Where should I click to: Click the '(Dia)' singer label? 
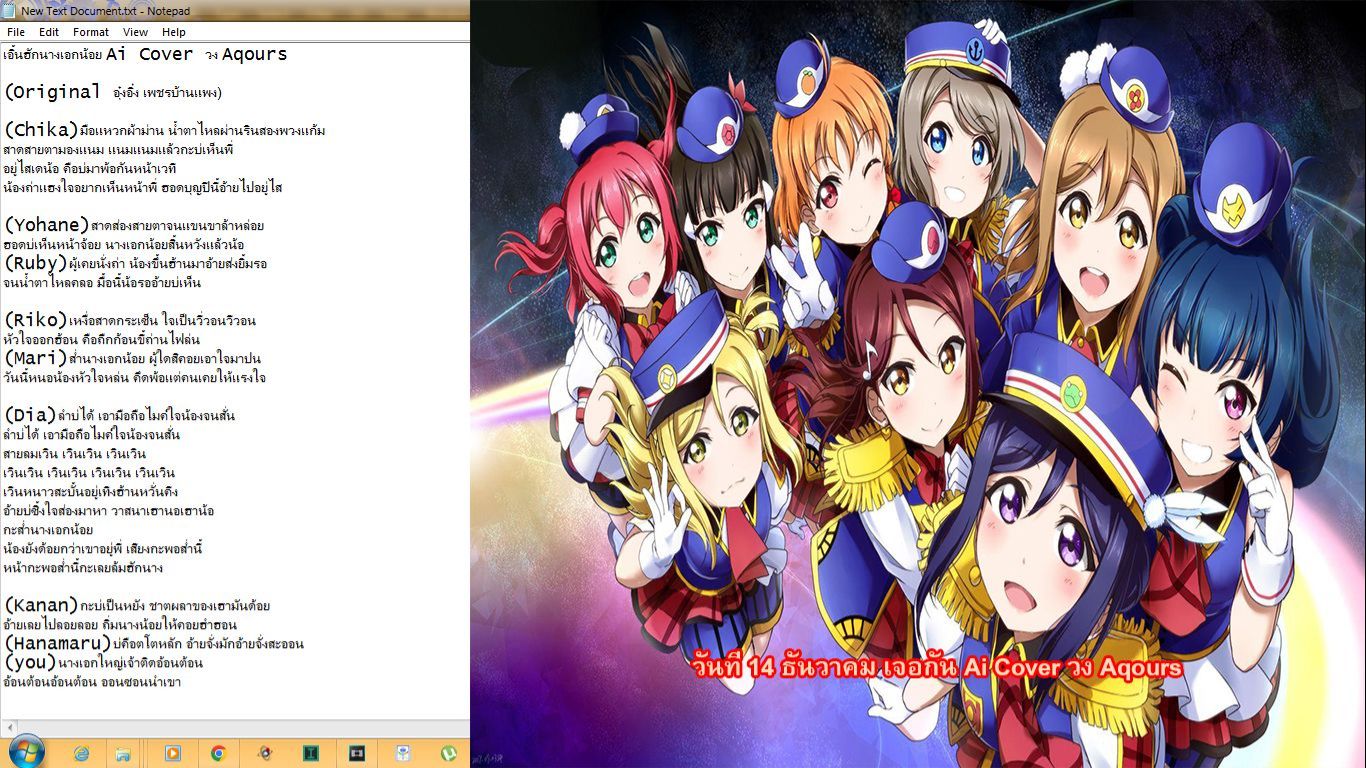click(x=30, y=415)
